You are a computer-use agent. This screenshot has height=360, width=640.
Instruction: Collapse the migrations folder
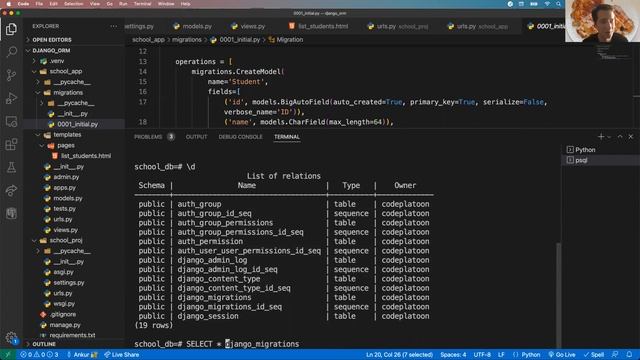coord(68,93)
